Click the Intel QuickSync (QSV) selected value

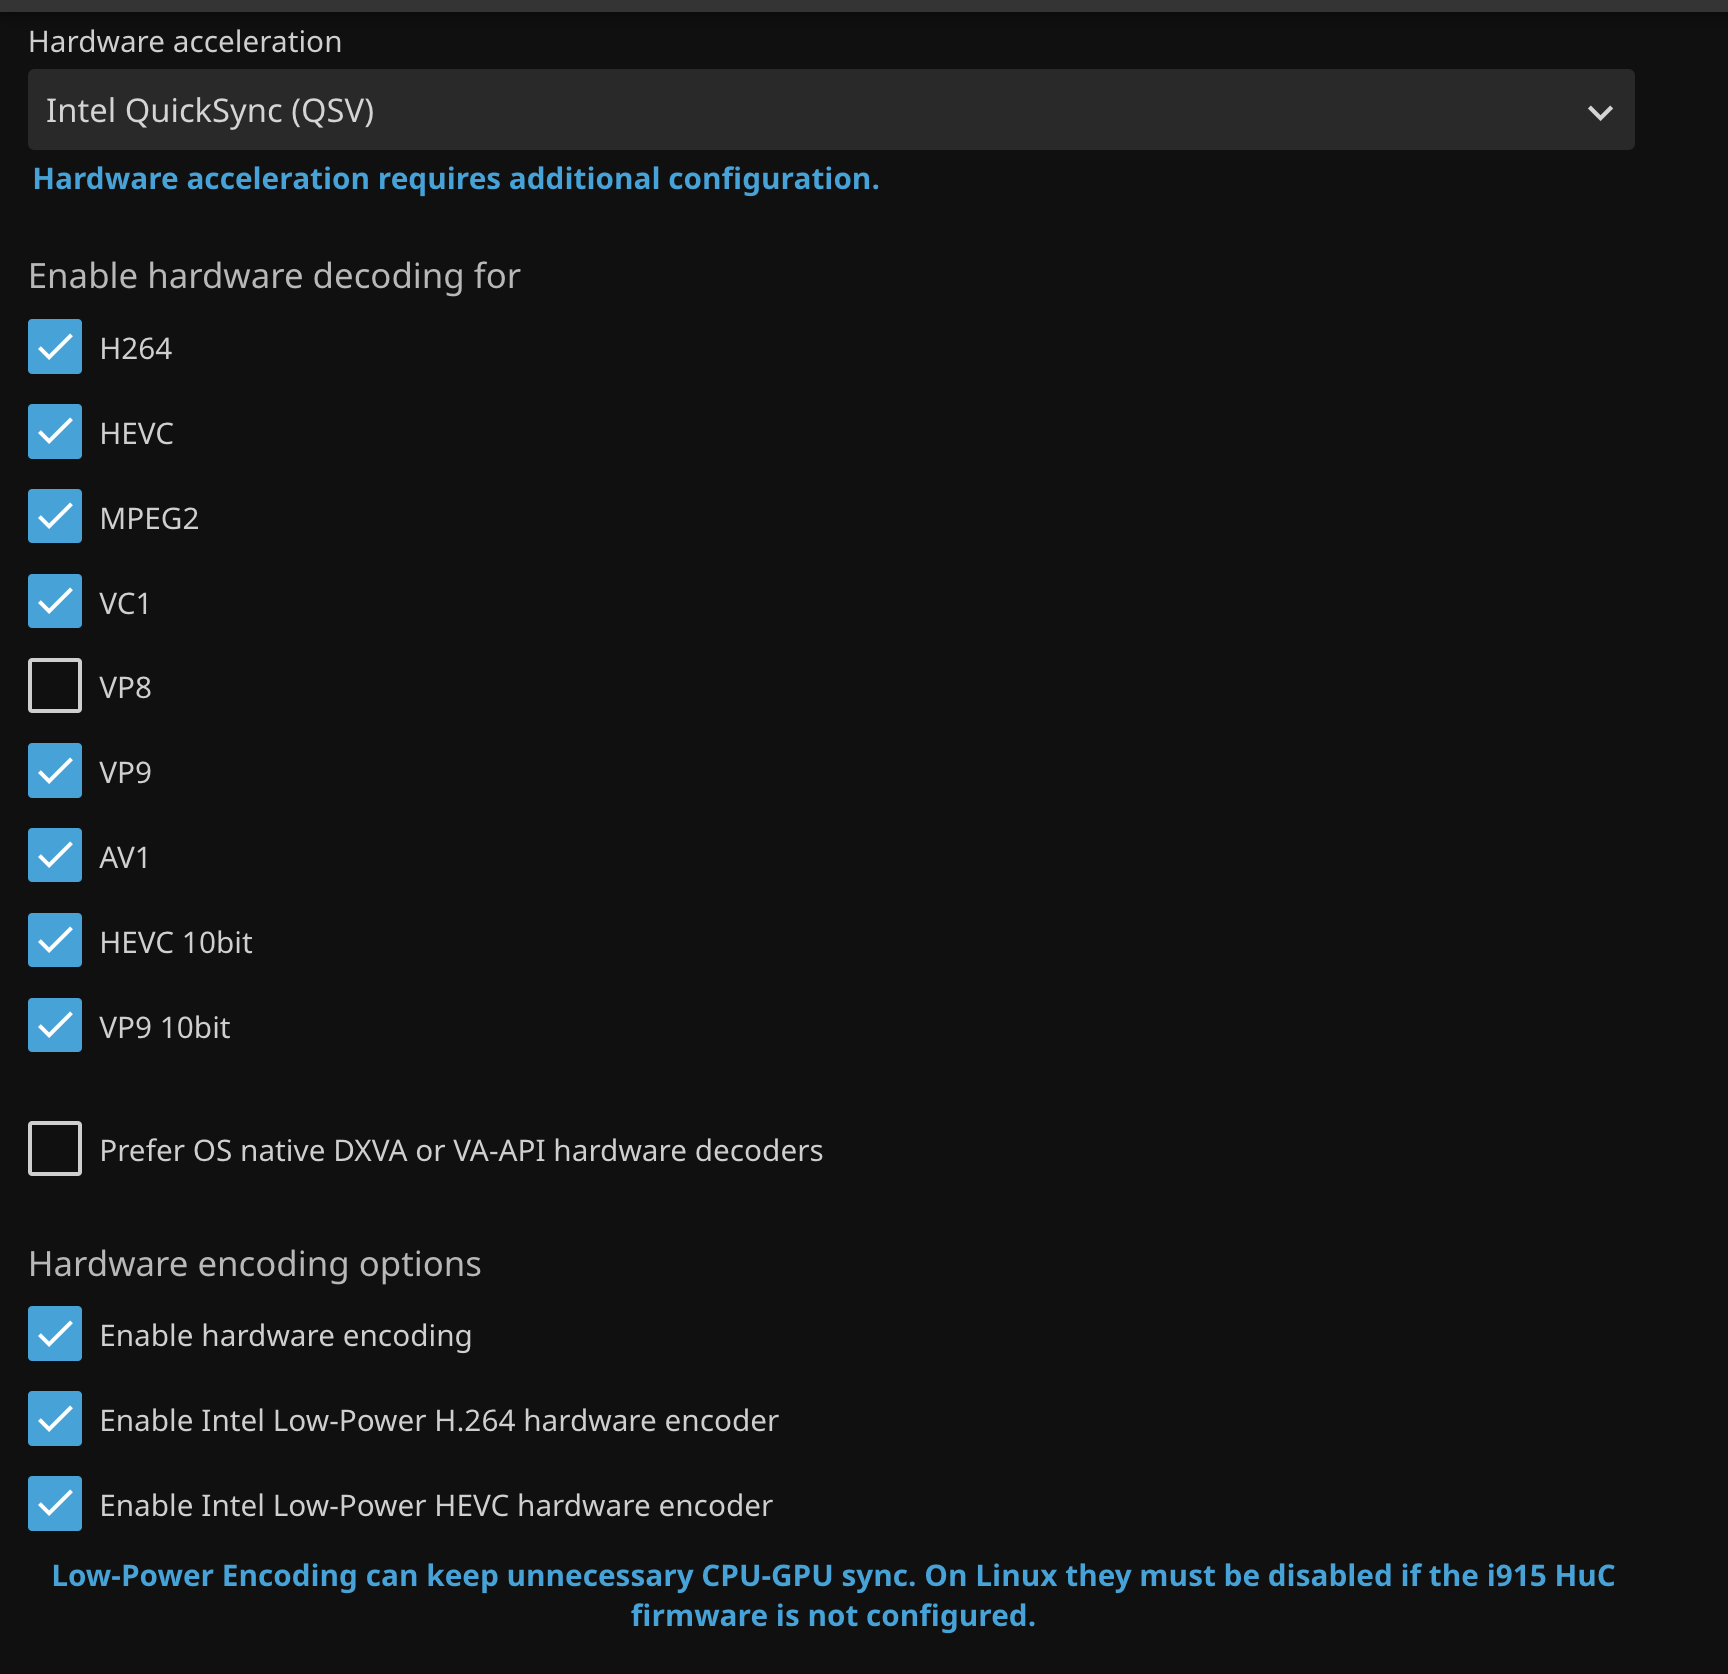coord(210,110)
